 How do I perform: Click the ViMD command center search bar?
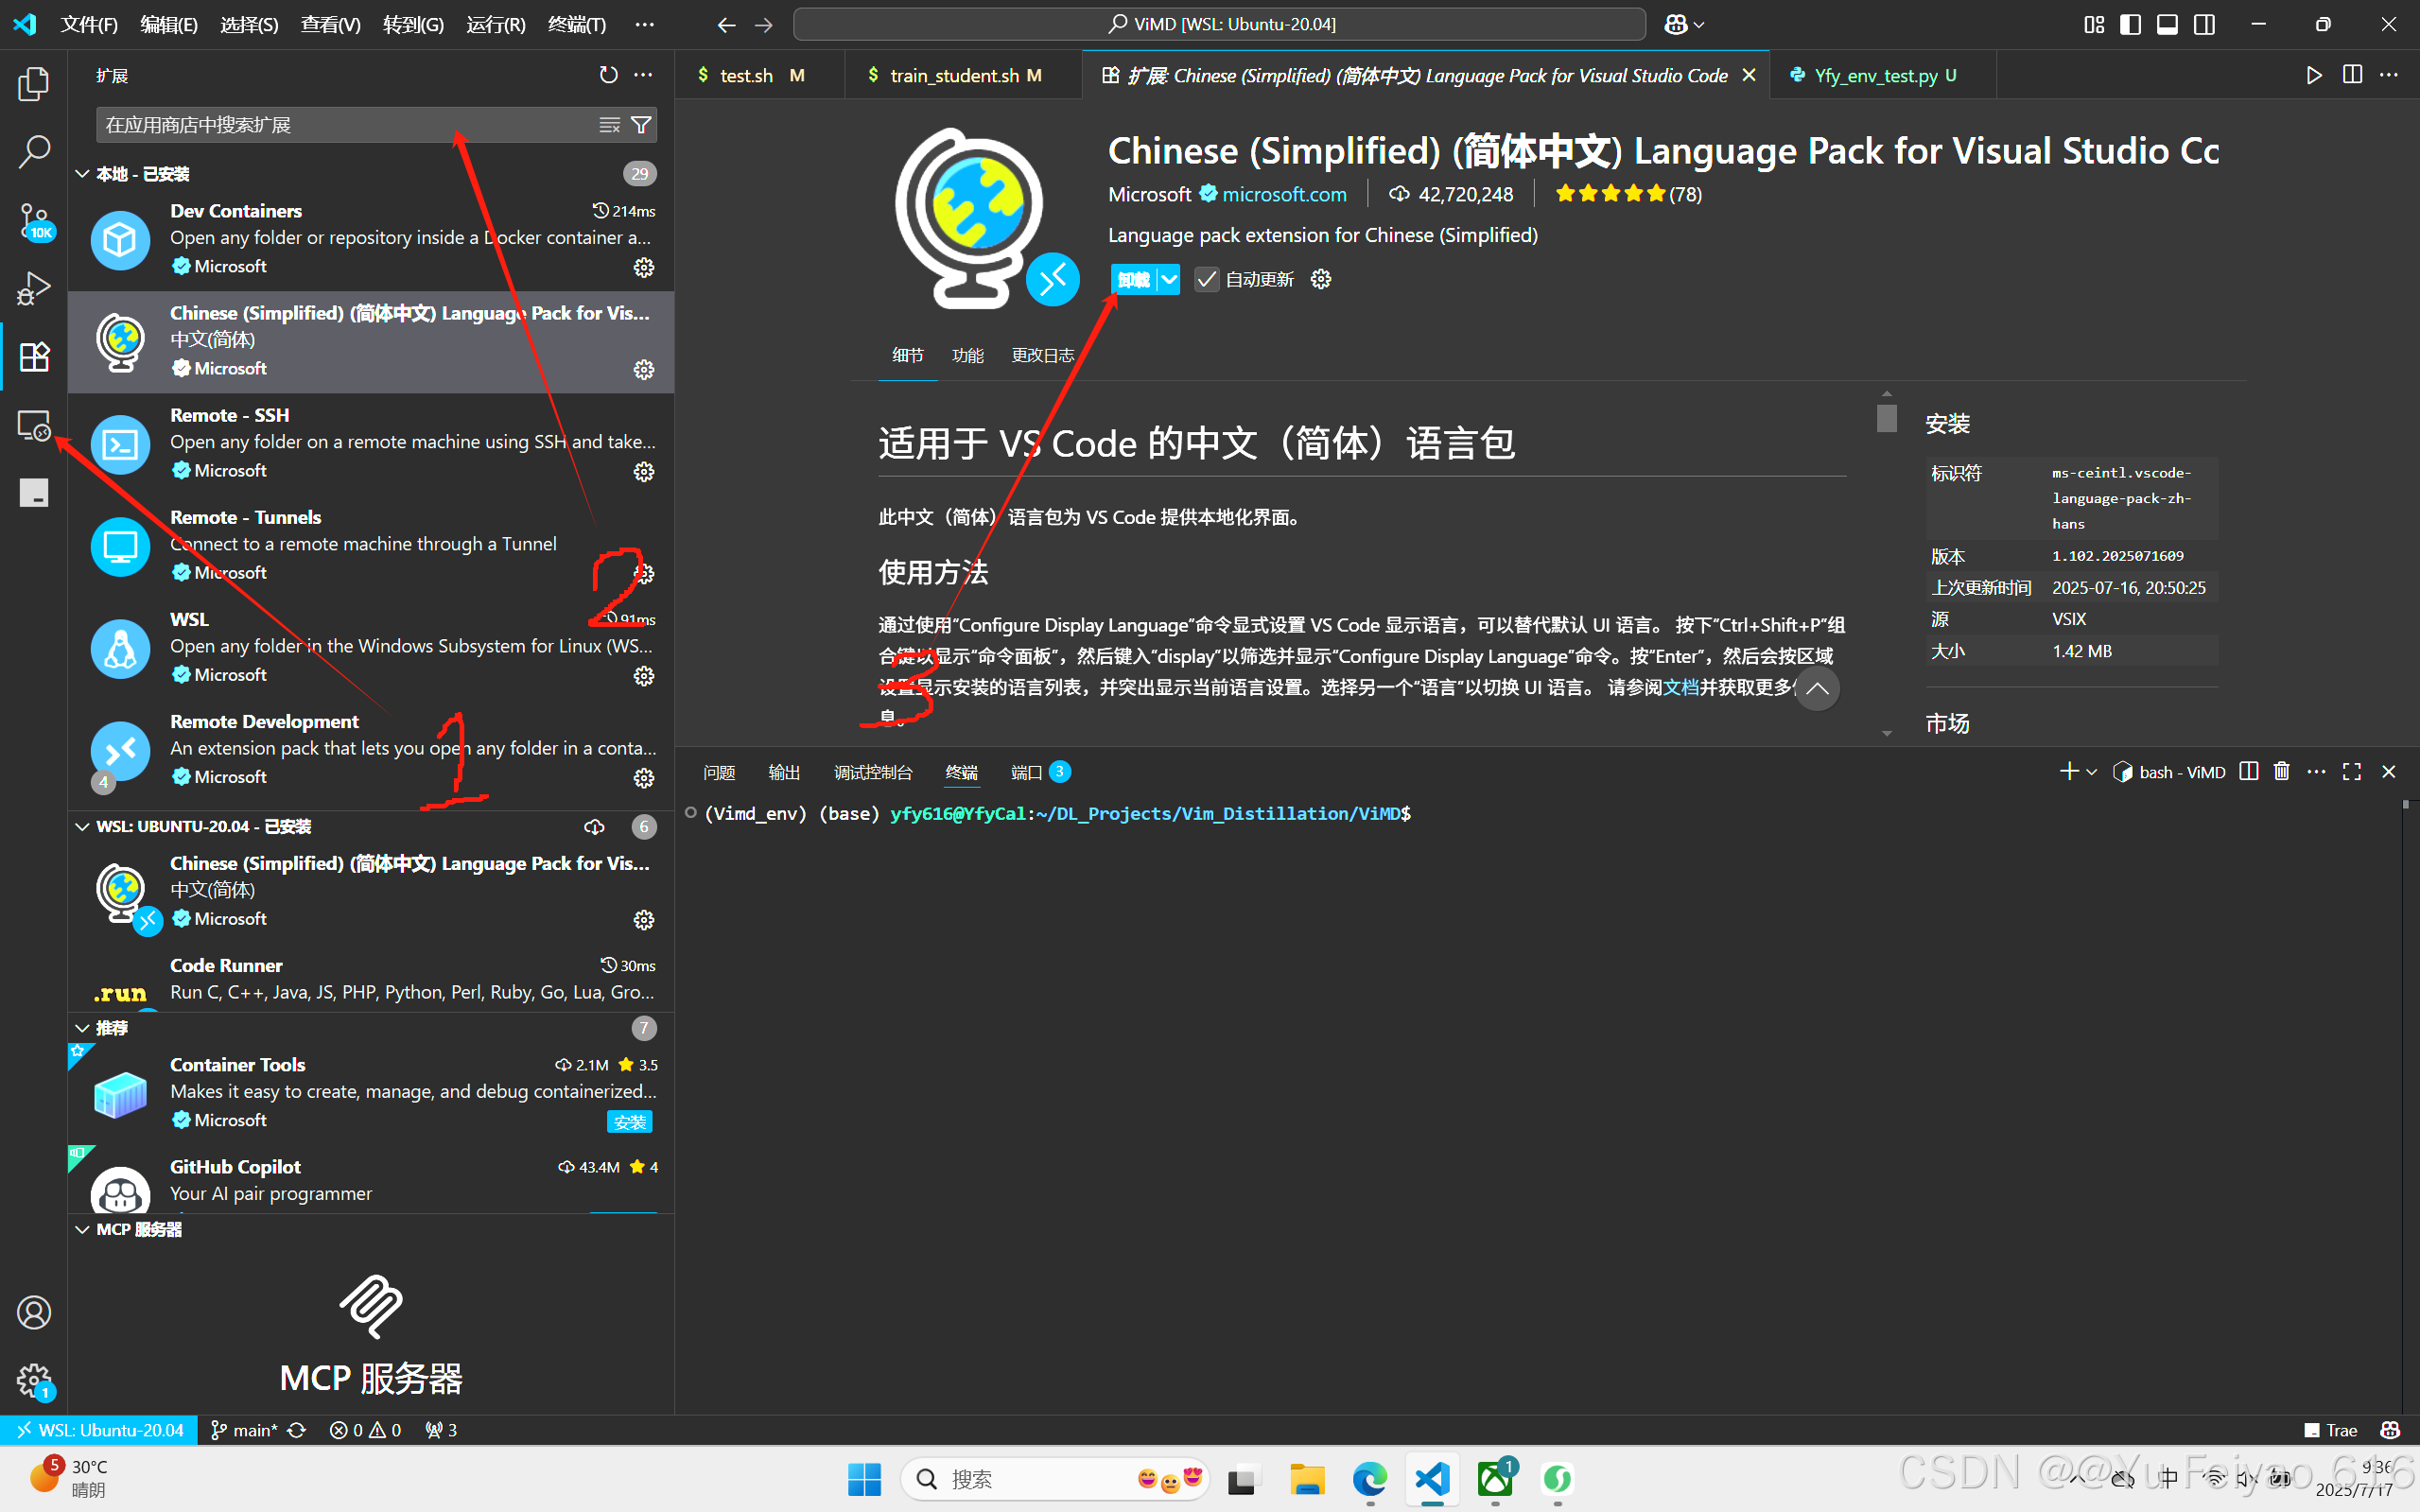click(1219, 24)
